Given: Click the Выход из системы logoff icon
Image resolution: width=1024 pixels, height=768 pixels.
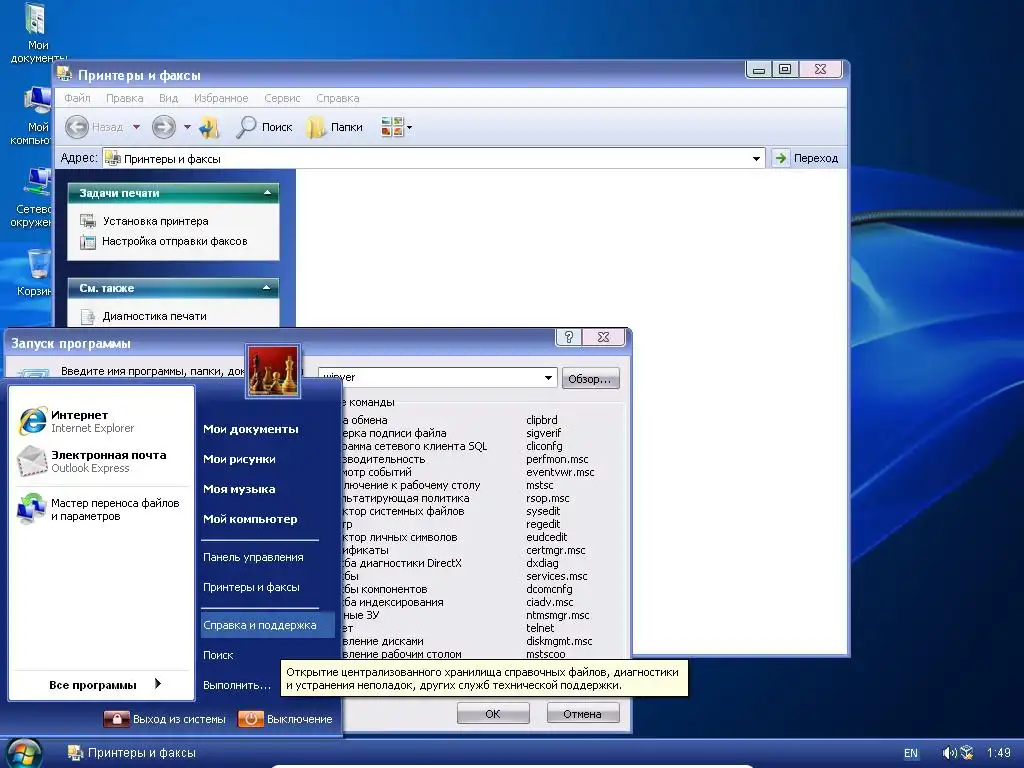Looking at the screenshot, I should point(117,719).
